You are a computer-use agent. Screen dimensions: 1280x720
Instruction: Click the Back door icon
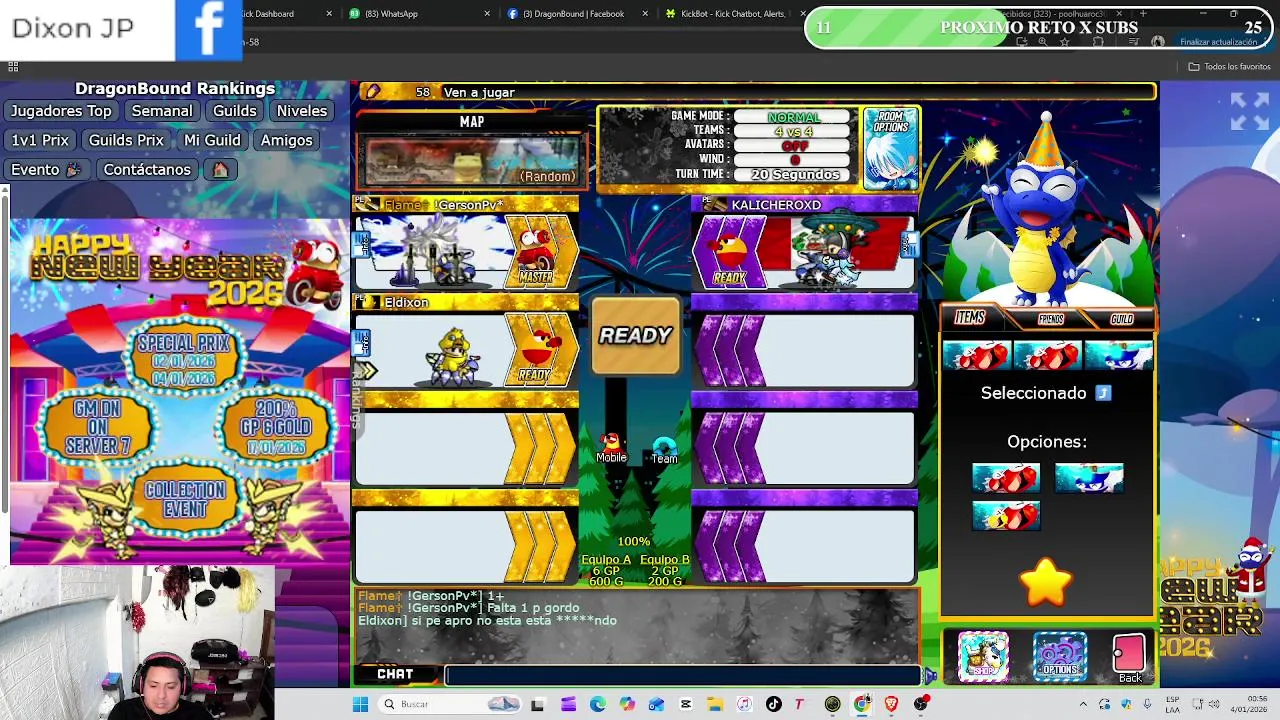pos(1129,657)
